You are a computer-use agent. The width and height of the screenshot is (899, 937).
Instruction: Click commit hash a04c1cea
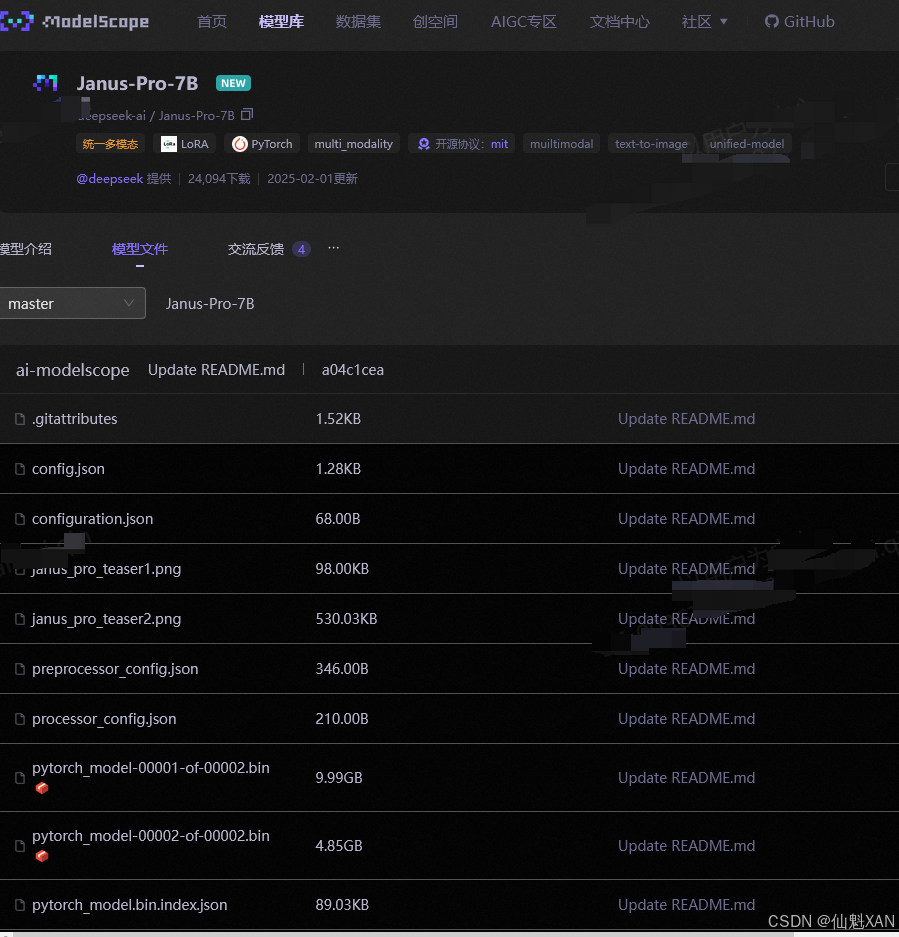(x=353, y=369)
